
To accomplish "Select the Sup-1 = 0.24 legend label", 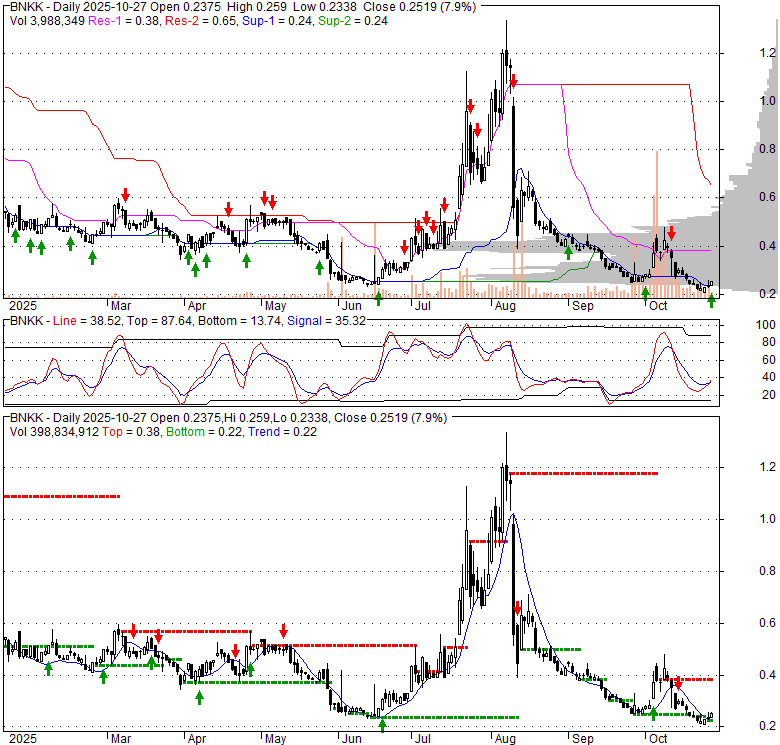I will coord(278,21).
